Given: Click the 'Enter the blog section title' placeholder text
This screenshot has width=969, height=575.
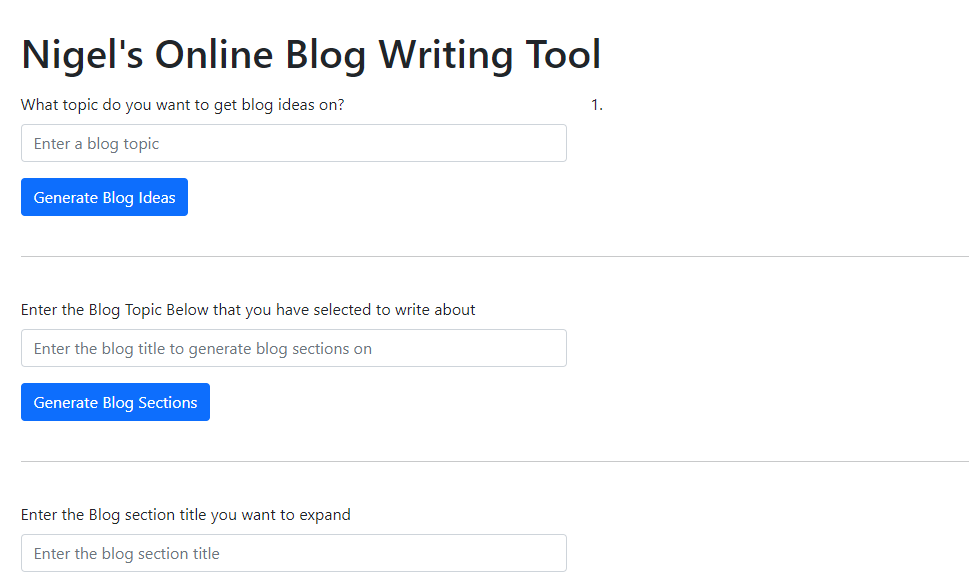Looking at the screenshot, I should (127, 553).
